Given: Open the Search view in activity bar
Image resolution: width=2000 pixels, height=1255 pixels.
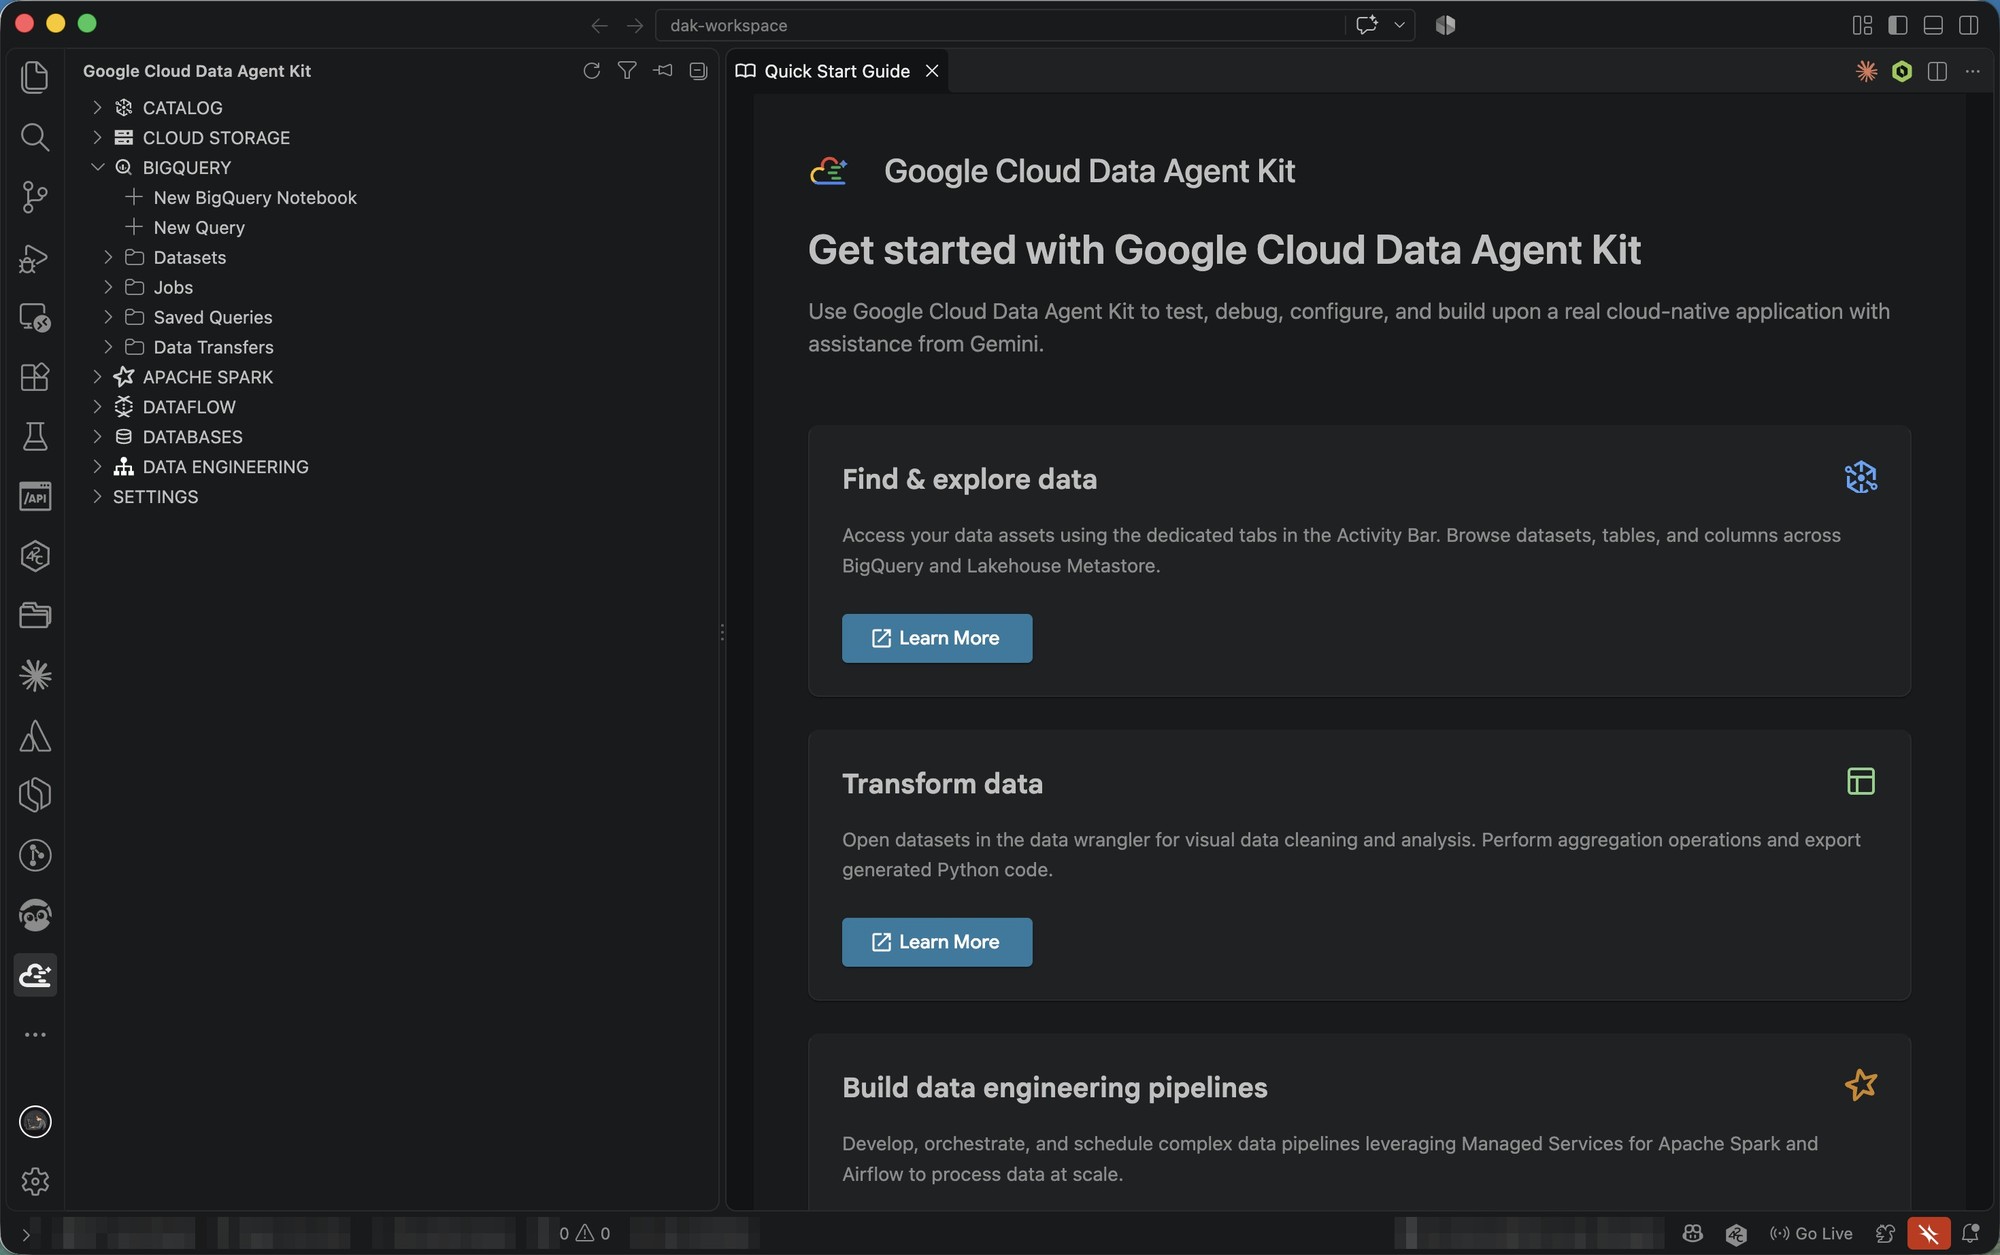Looking at the screenshot, I should click(x=35, y=137).
